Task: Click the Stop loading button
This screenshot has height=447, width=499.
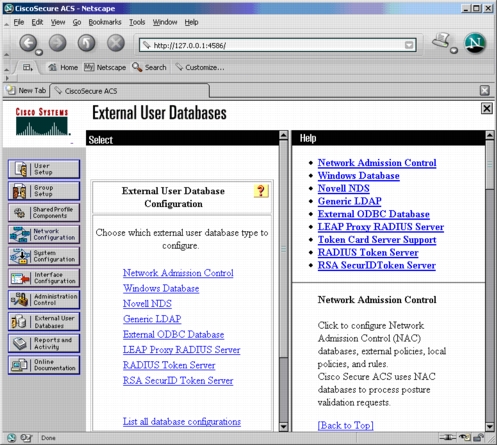Action: (116, 43)
